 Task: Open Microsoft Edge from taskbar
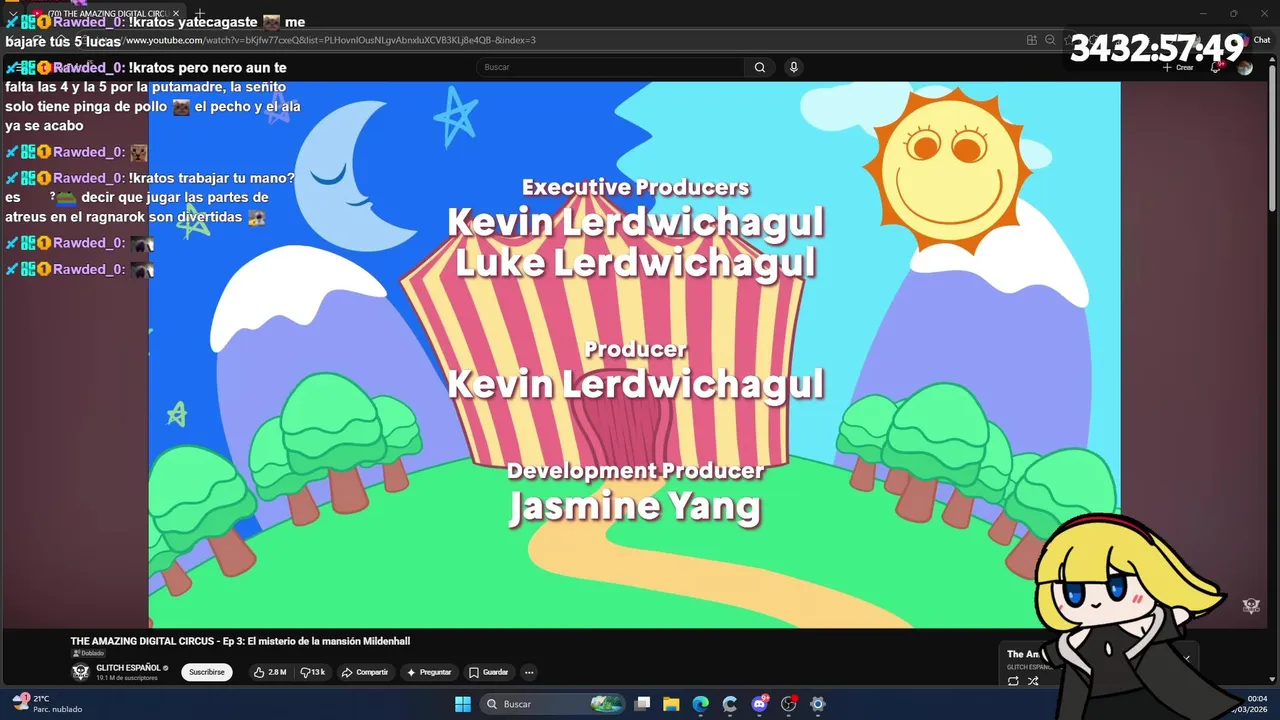[701, 704]
